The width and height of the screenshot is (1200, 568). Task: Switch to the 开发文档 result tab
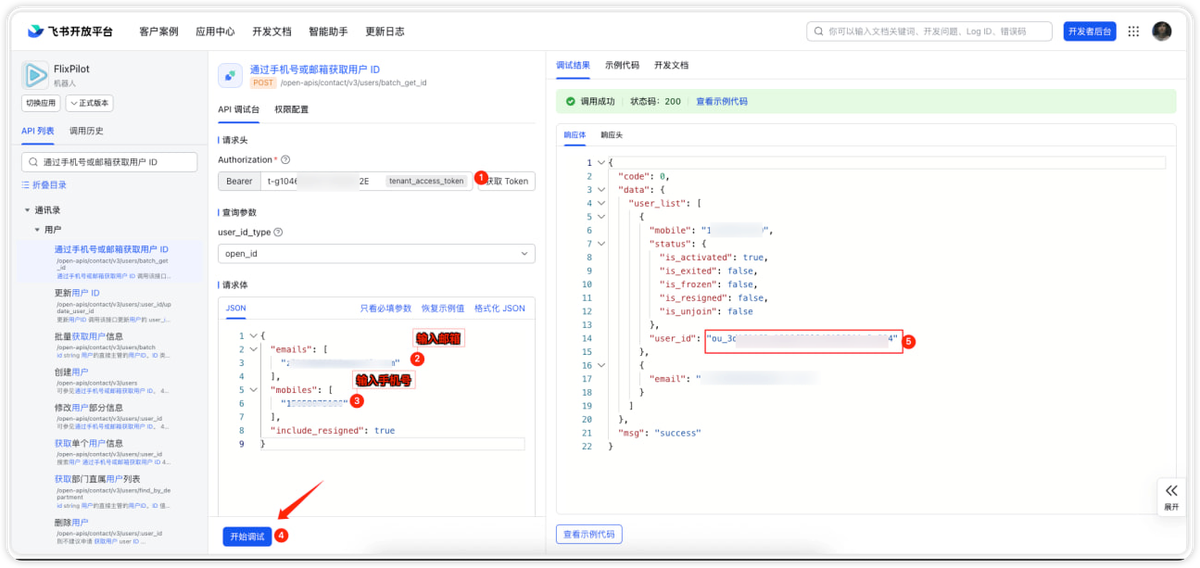(671, 65)
